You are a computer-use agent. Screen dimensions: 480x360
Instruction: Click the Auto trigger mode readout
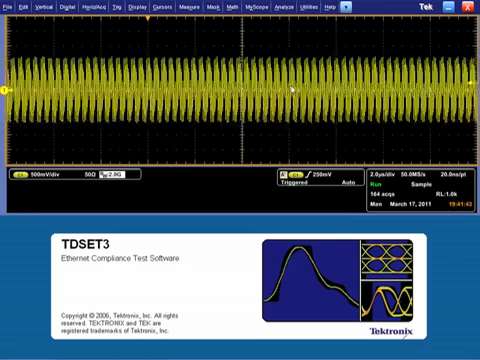(x=348, y=182)
